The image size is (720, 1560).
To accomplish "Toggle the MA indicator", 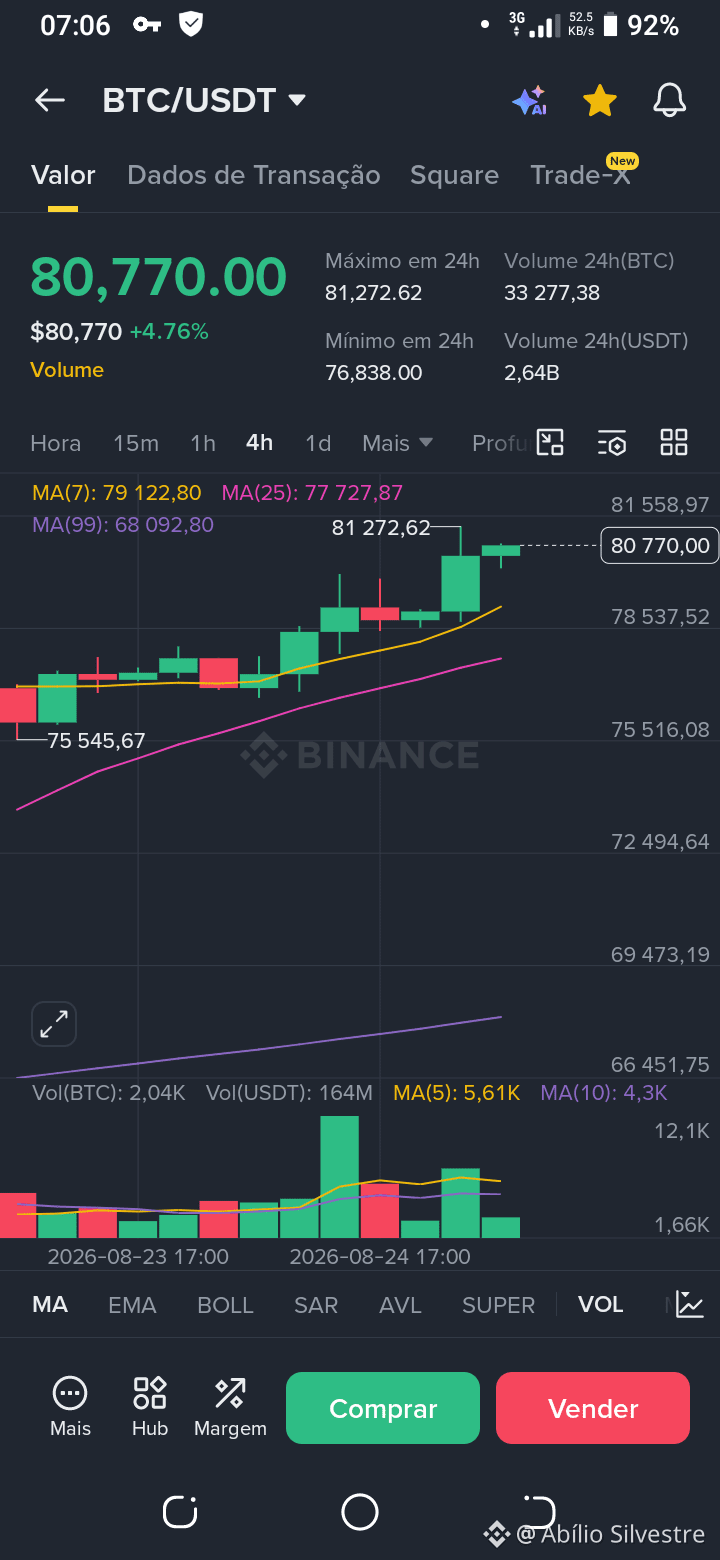I will pyautogui.click(x=50, y=1305).
